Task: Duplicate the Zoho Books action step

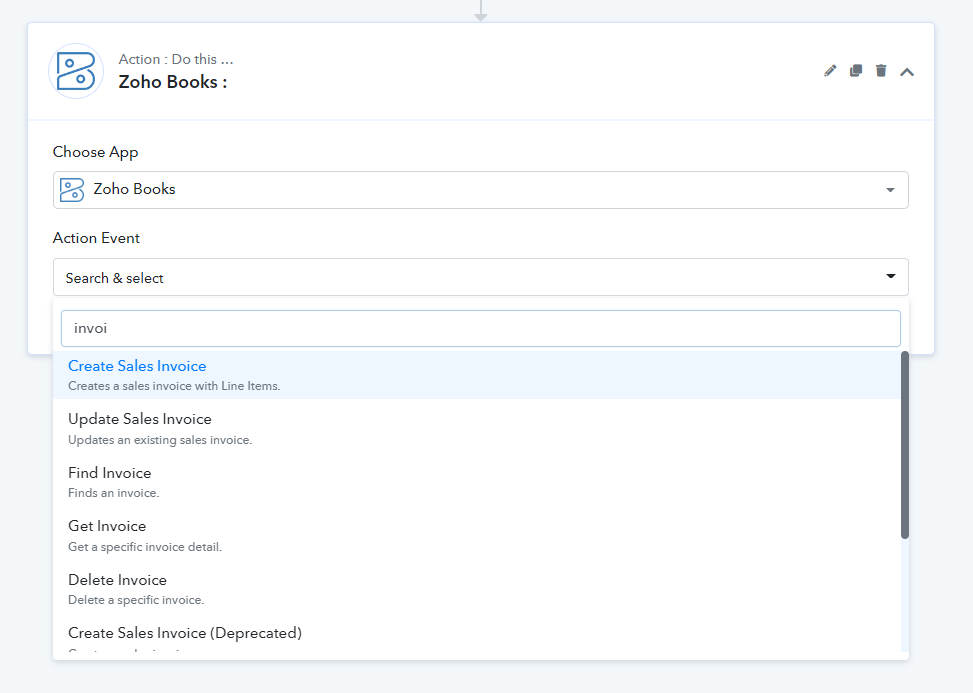Action: coord(856,71)
